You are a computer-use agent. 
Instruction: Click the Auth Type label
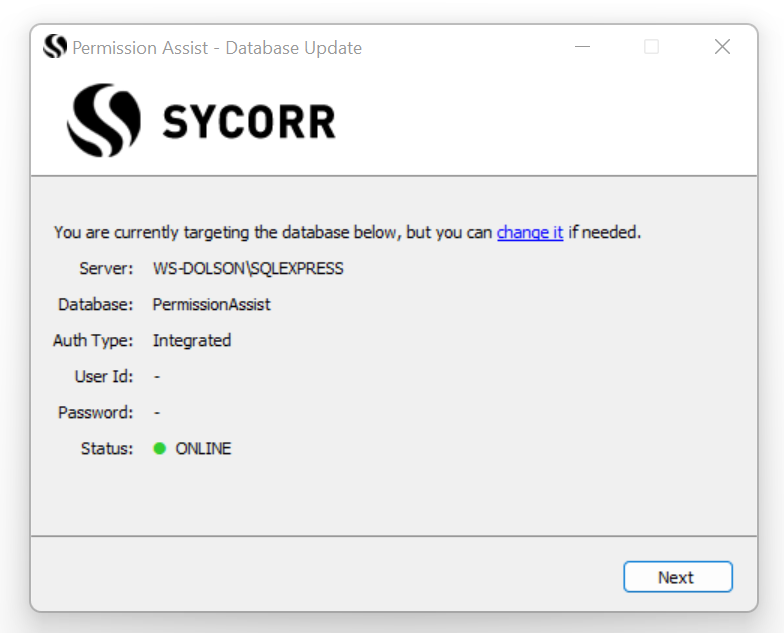(93, 340)
